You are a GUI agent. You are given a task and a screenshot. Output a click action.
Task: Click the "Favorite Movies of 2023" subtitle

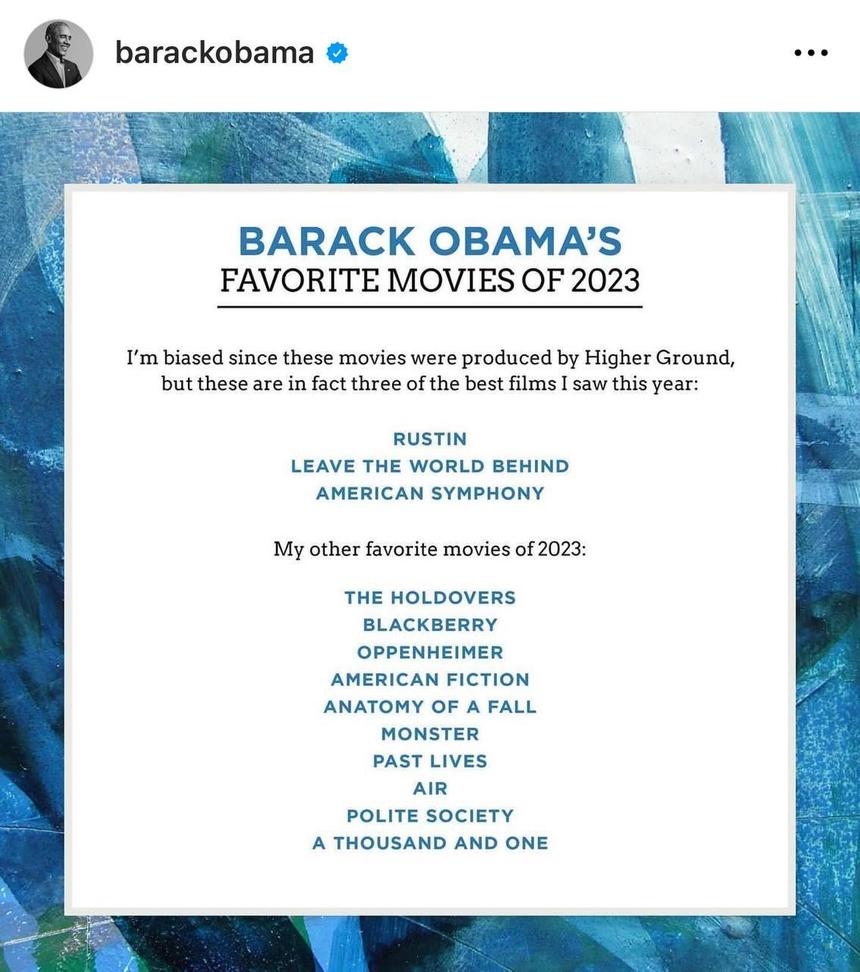click(430, 279)
